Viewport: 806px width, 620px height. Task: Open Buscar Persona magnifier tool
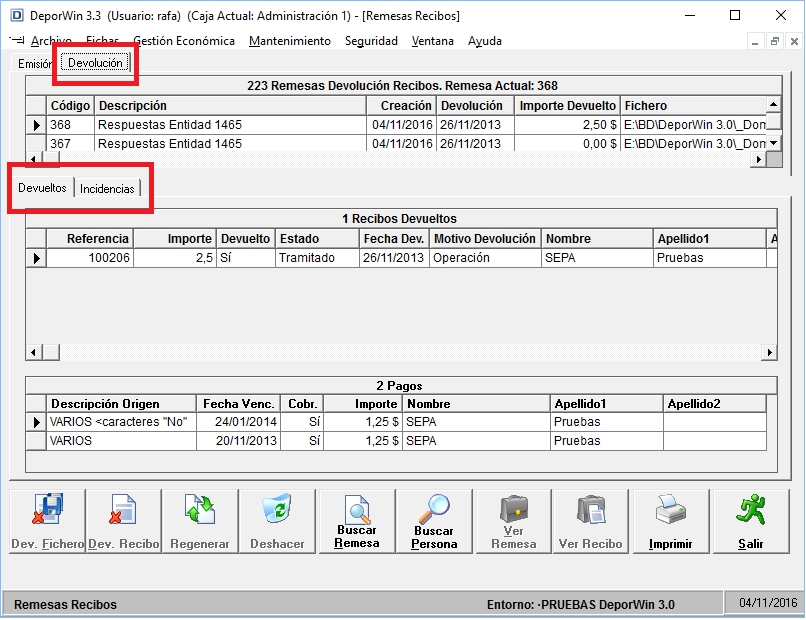(x=434, y=521)
